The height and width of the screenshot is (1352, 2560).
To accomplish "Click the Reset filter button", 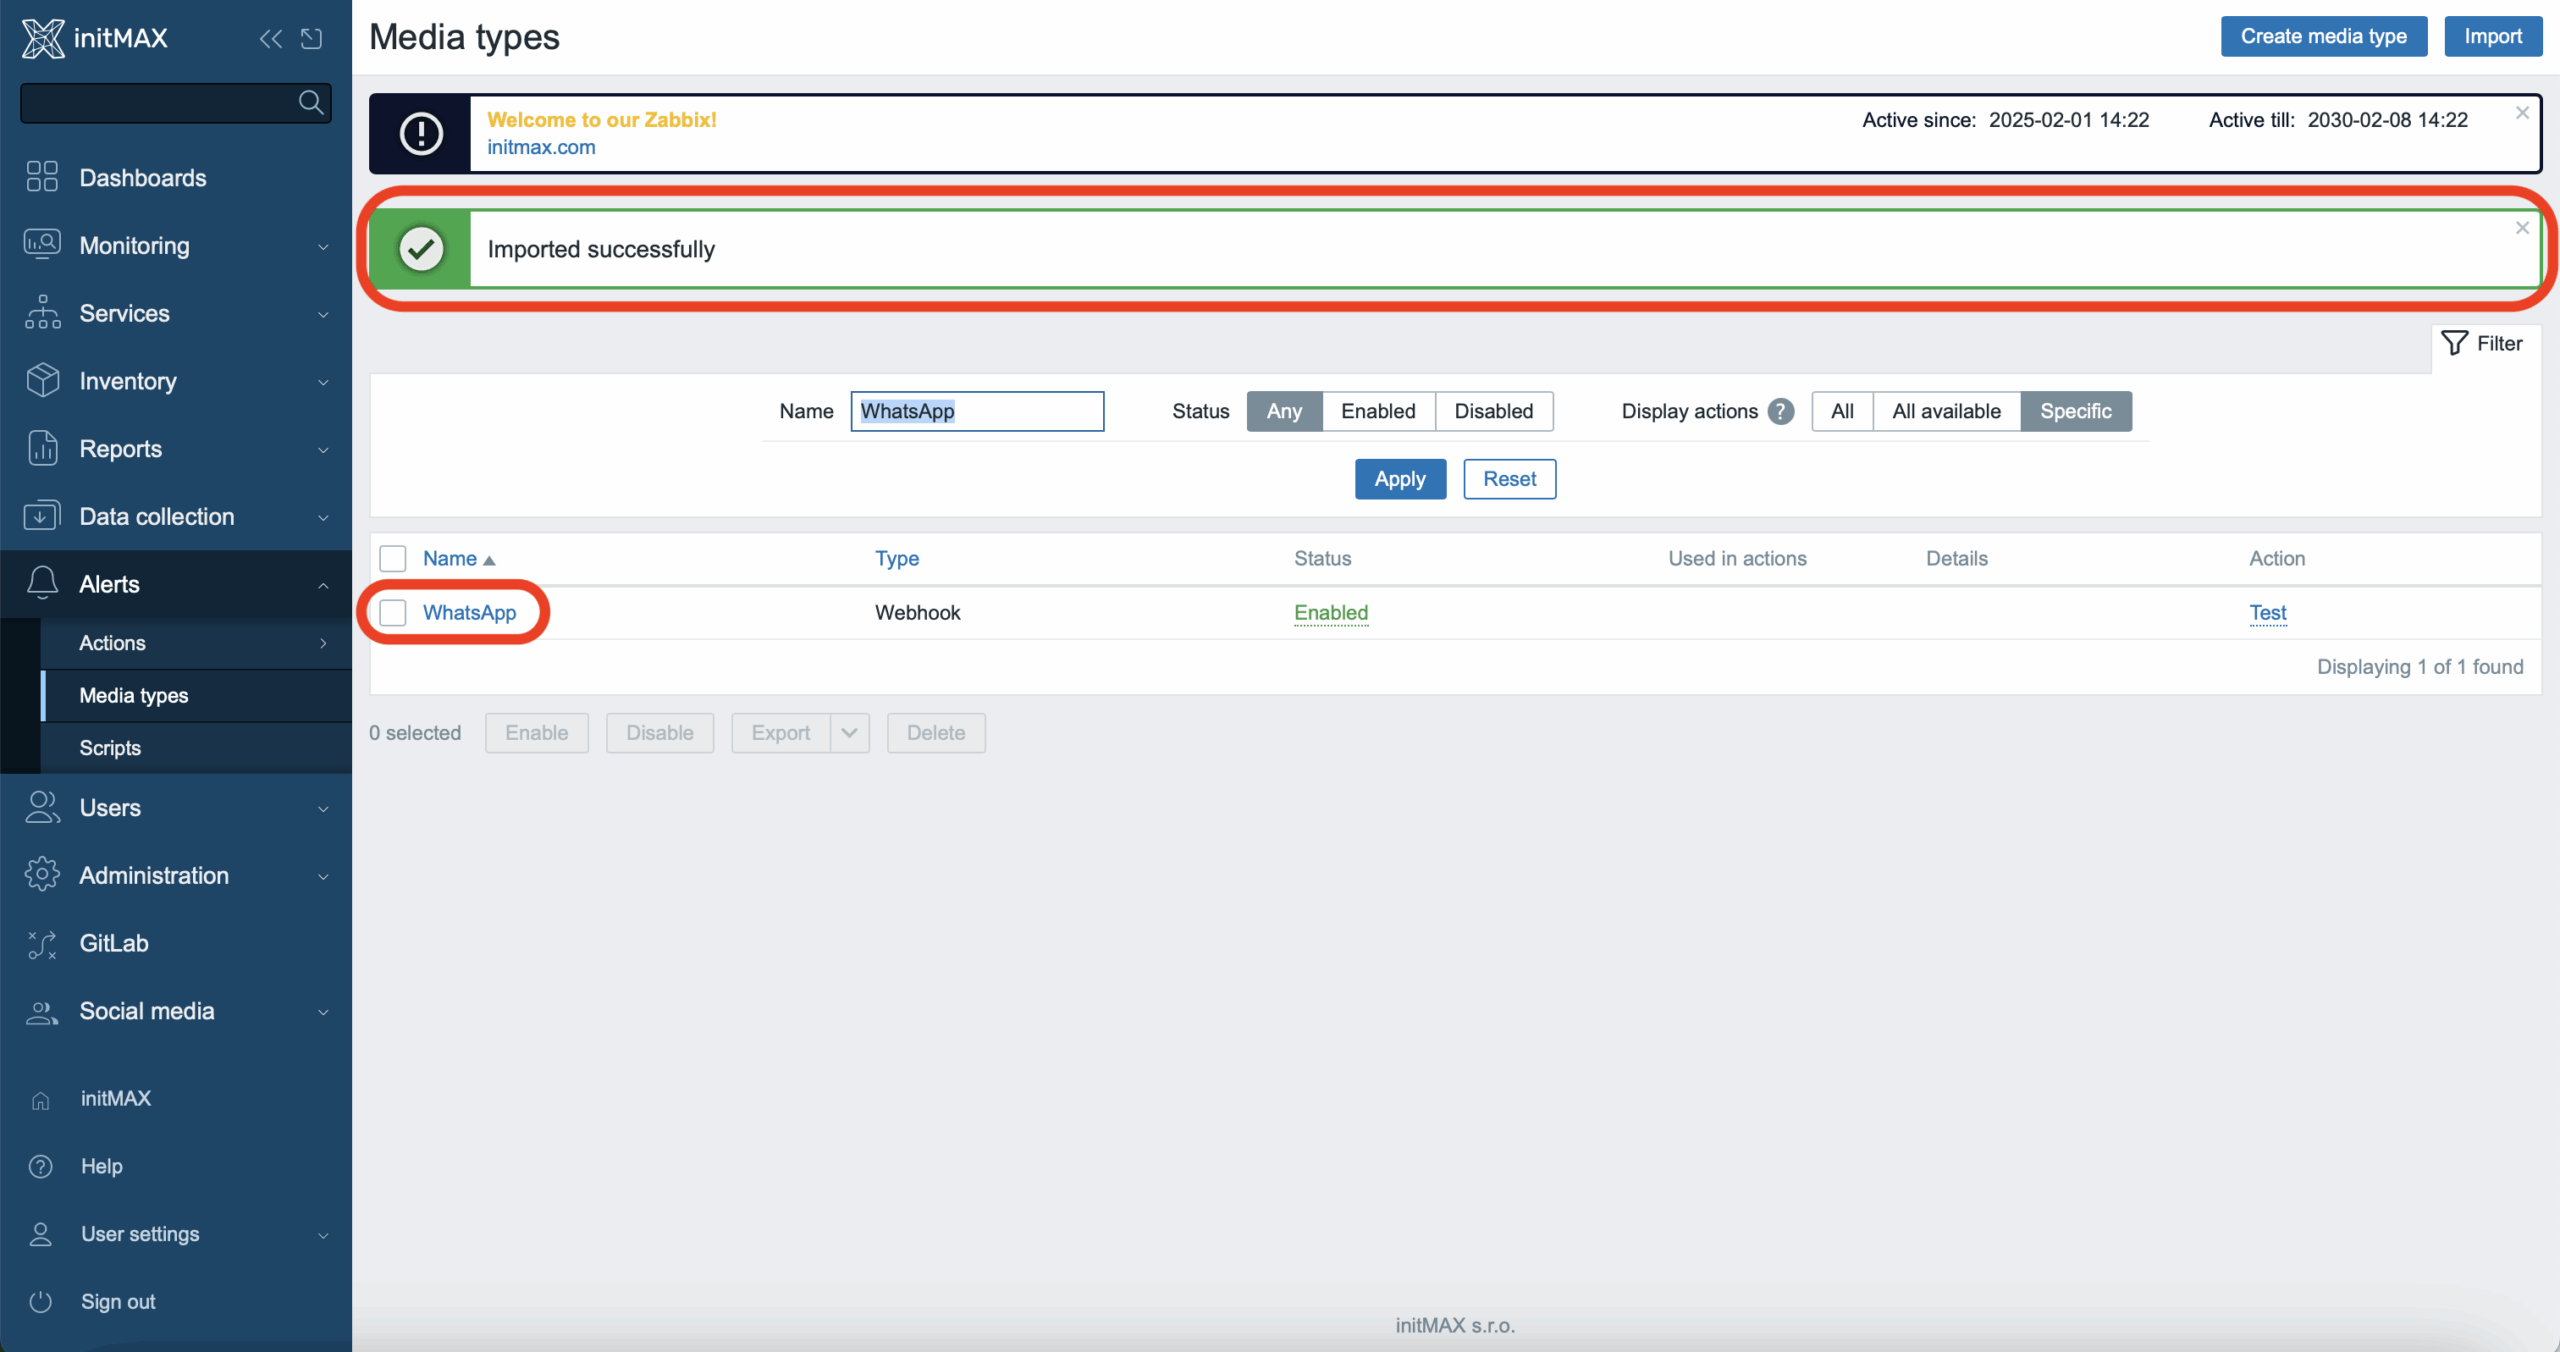I will tap(1509, 479).
